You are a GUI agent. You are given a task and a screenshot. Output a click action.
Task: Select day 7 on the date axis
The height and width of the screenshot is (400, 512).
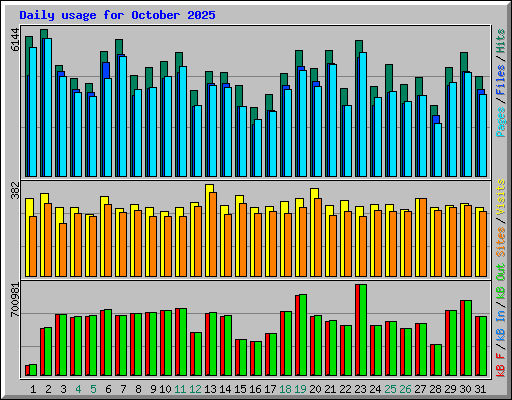(123, 389)
